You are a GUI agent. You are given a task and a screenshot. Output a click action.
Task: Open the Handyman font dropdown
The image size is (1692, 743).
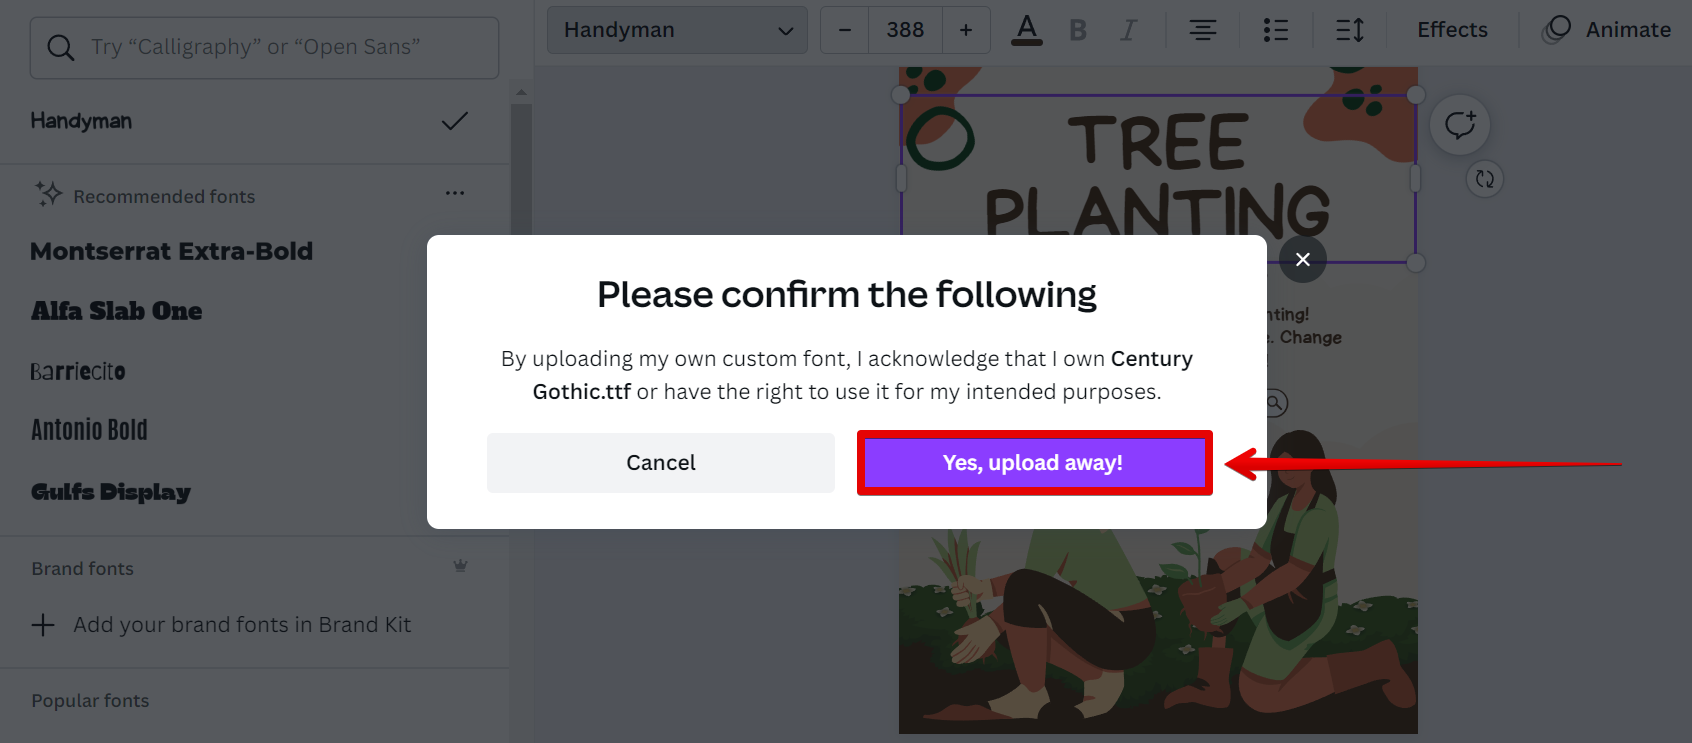tap(677, 30)
